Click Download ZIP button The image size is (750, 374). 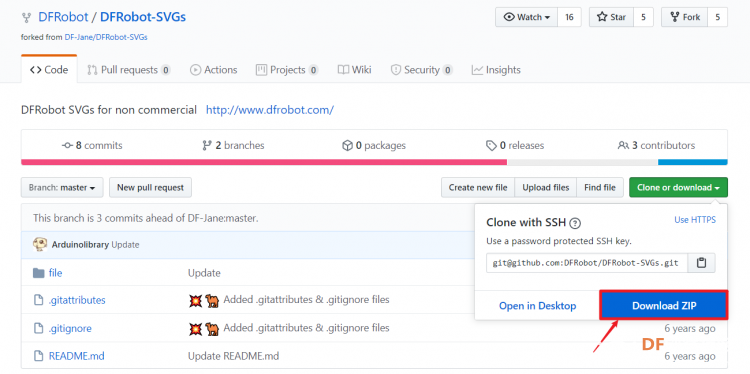pos(664,306)
